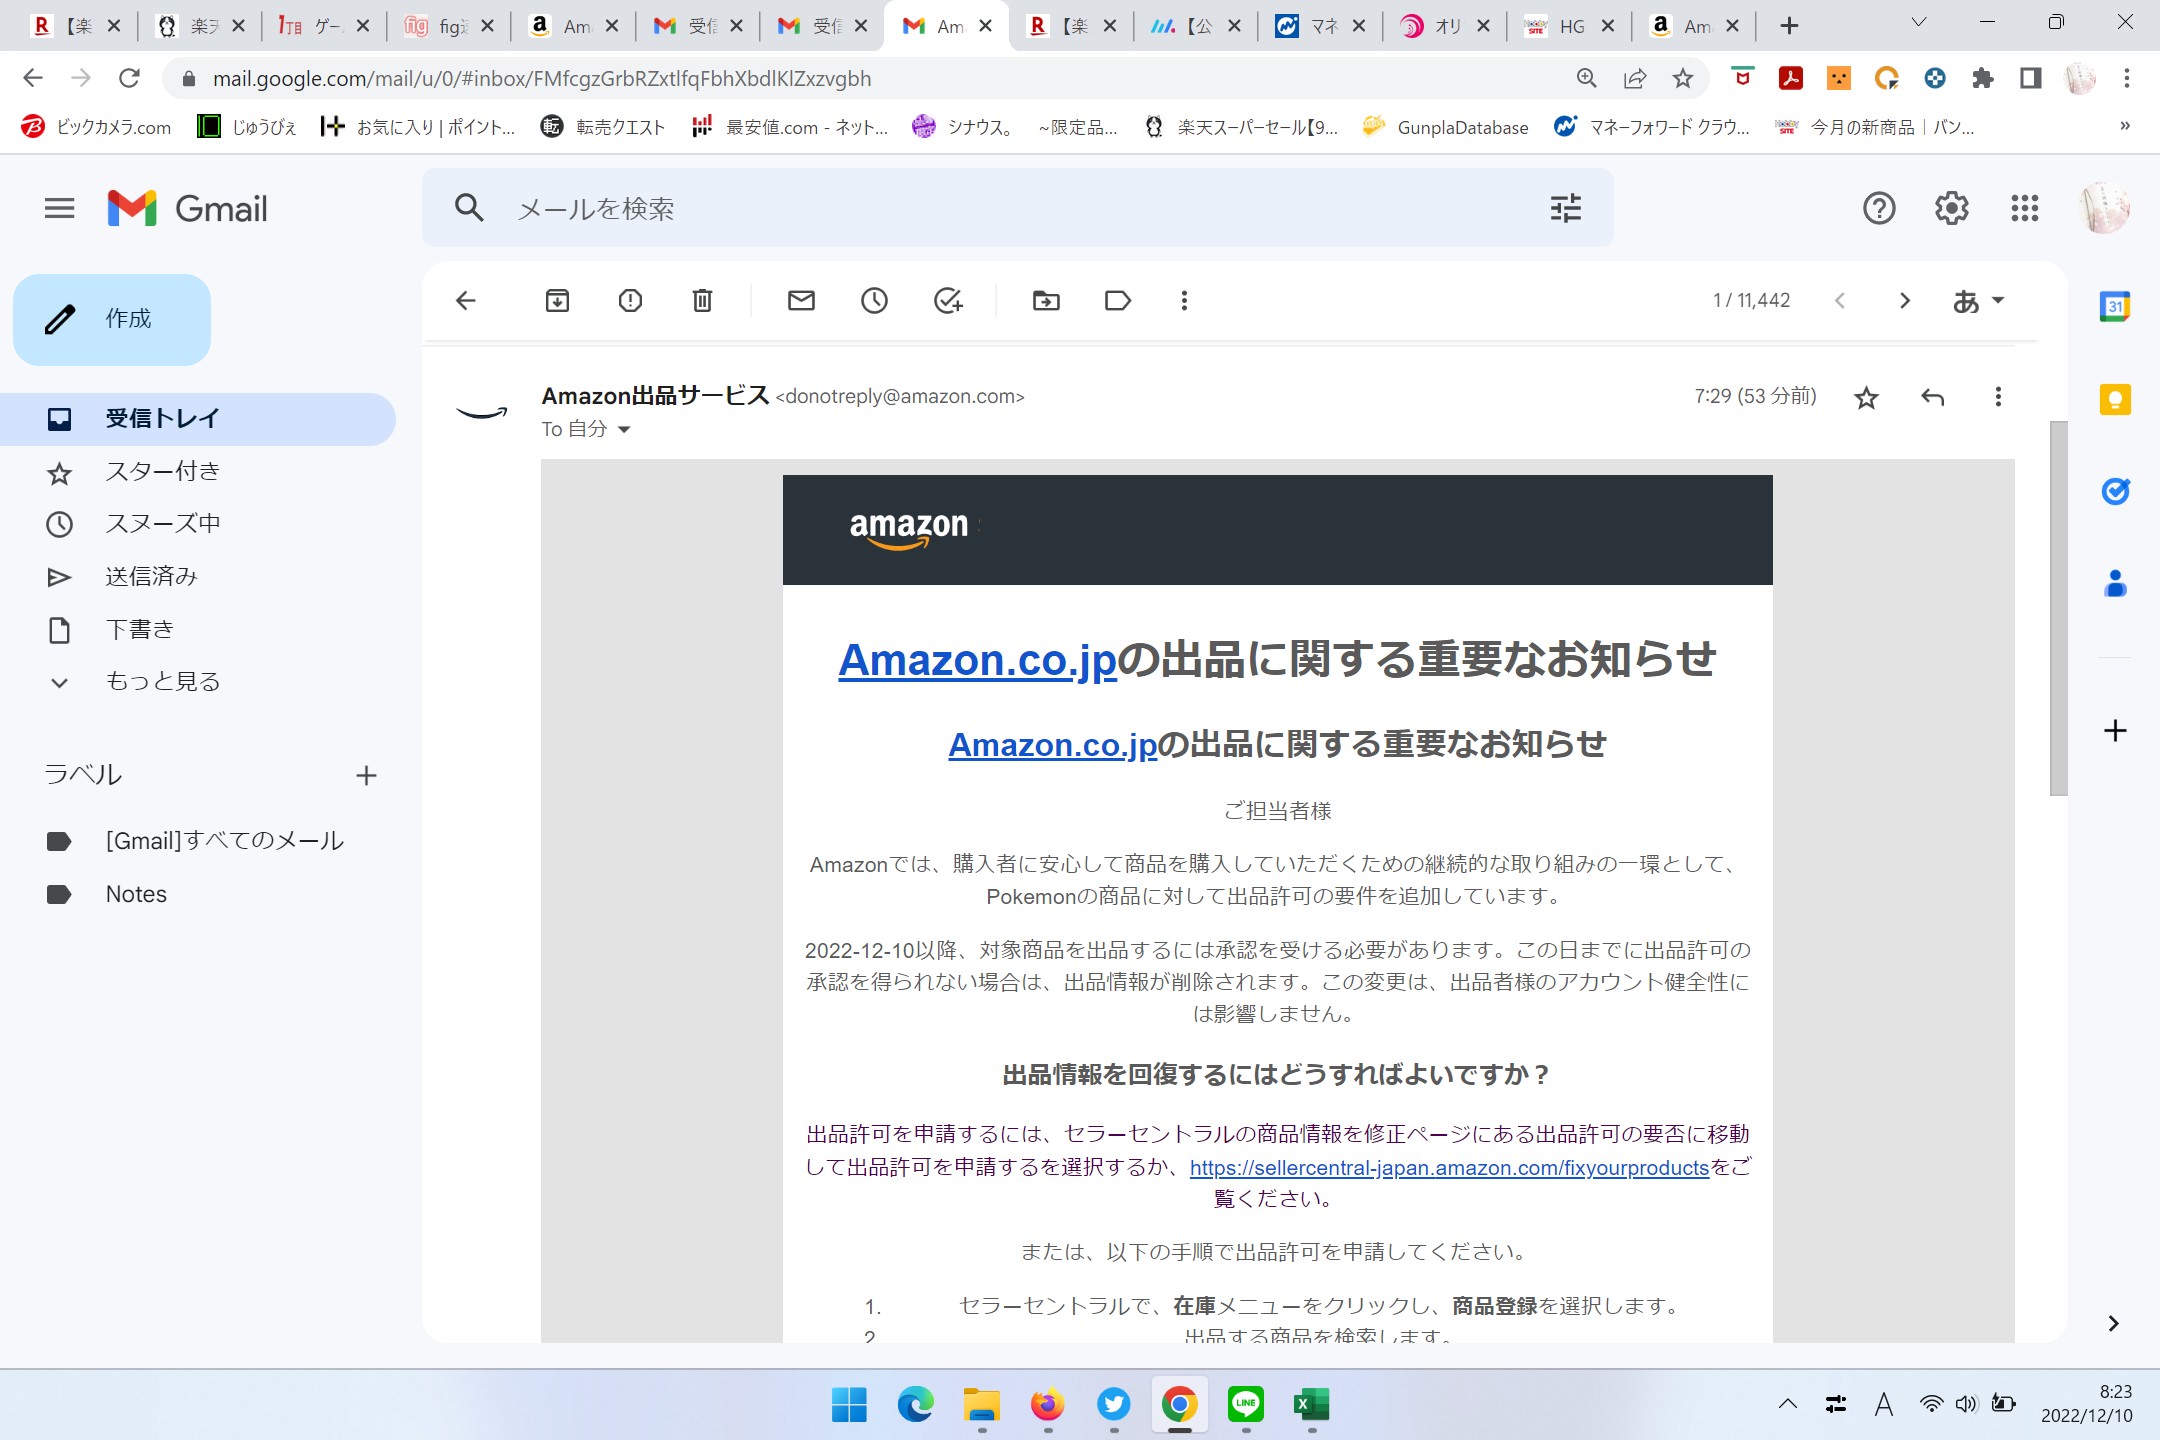Bookmark this page with star icon
The image size is (2160, 1440).
tap(1683, 78)
